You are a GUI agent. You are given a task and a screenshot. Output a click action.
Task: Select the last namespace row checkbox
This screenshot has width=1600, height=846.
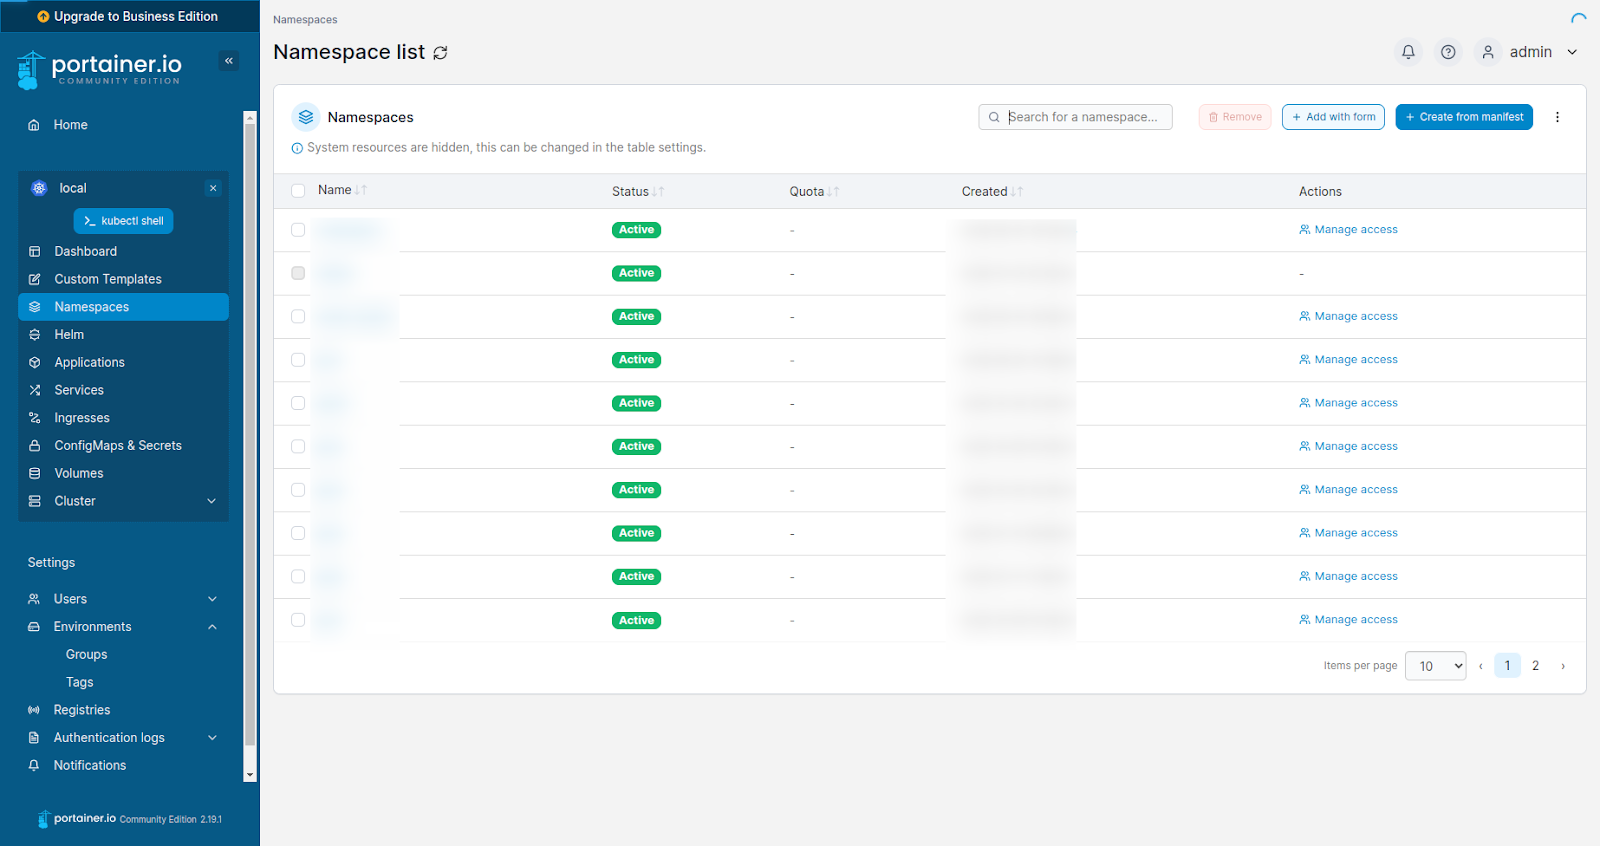[x=298, y=620]
